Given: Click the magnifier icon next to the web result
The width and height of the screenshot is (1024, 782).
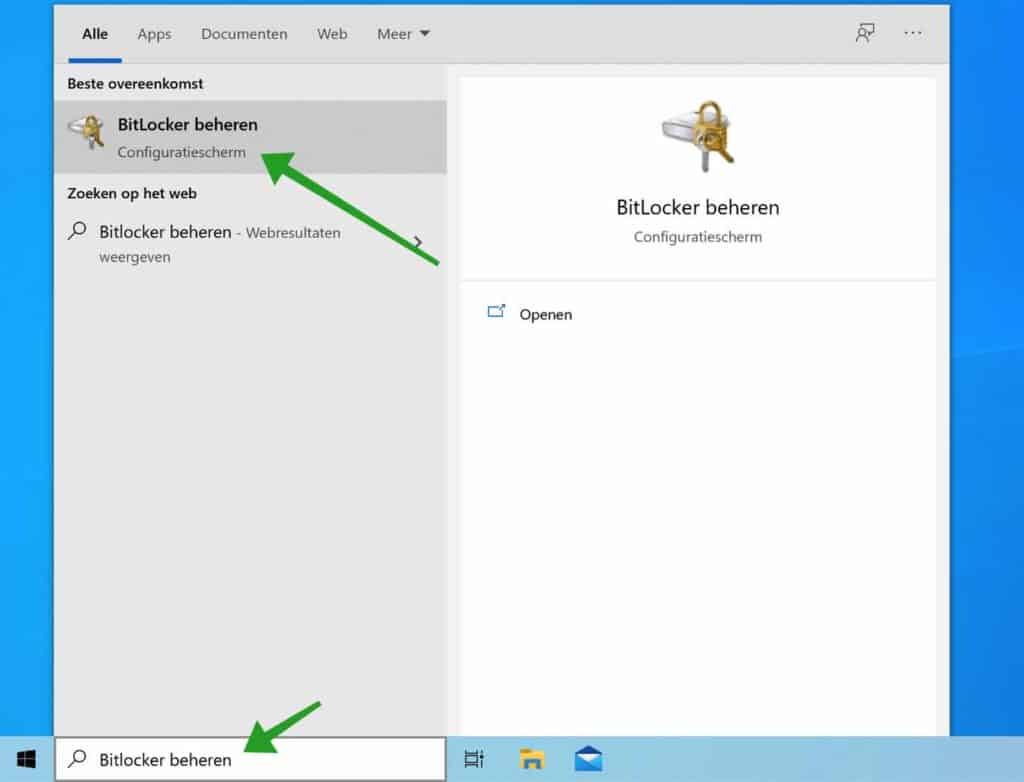Looking at the screenshot, I should tap(75, 231).
